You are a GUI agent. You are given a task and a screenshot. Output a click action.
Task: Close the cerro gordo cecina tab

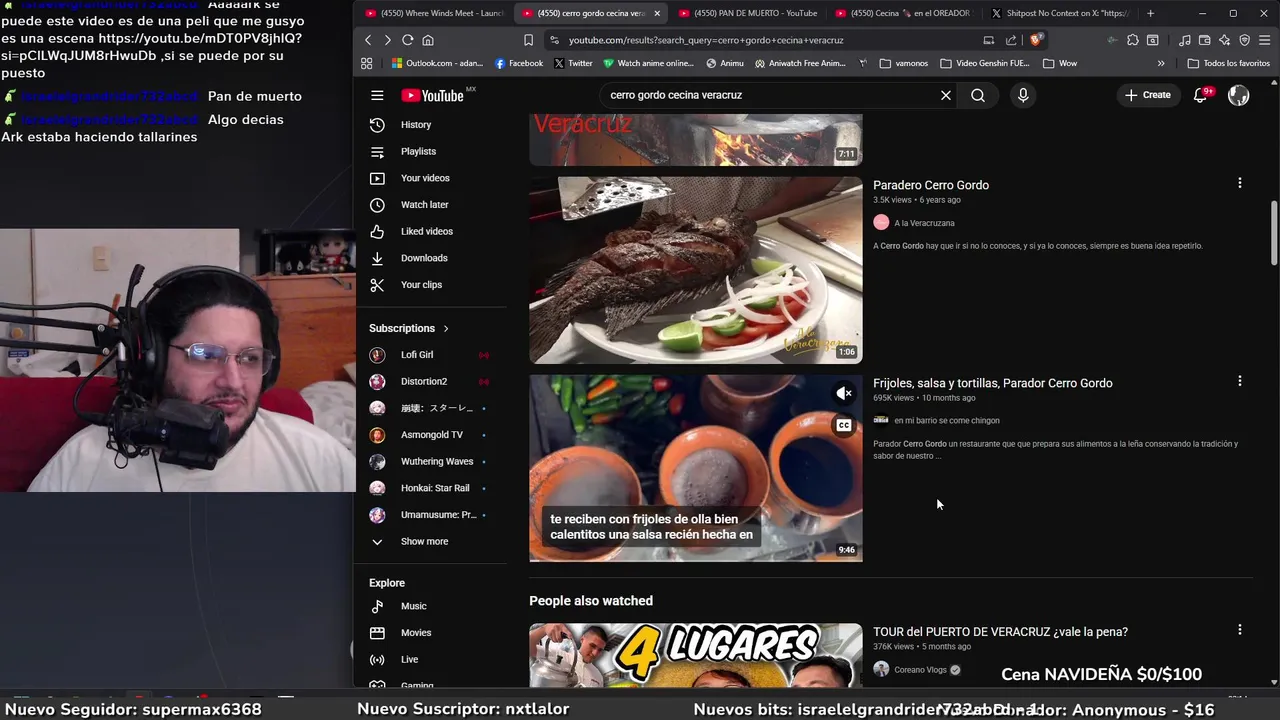click(x=657, y=13)
